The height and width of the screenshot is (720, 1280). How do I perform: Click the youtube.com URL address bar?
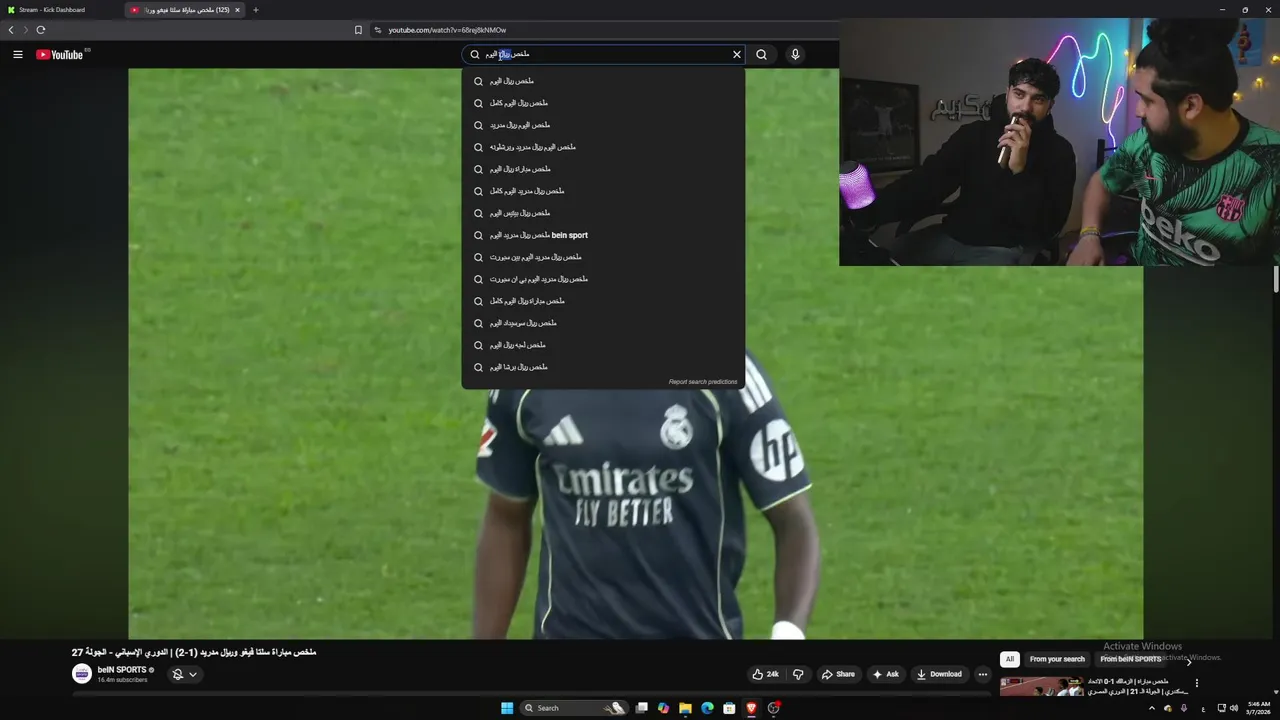447,30
